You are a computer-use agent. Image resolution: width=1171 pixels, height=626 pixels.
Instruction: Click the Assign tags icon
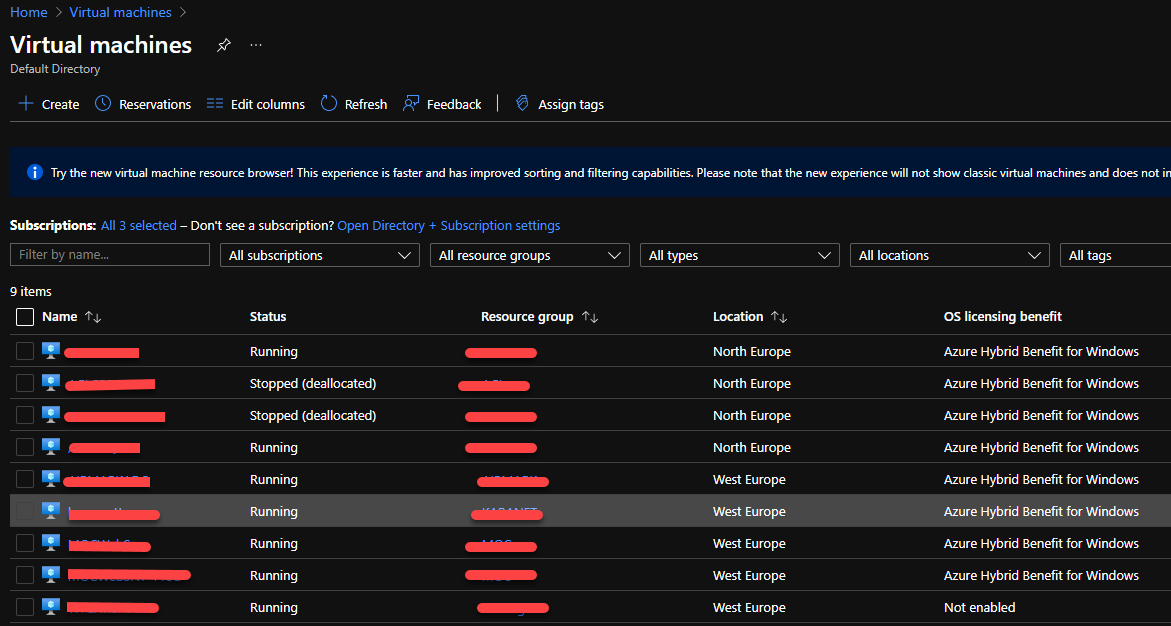[522, 104]
